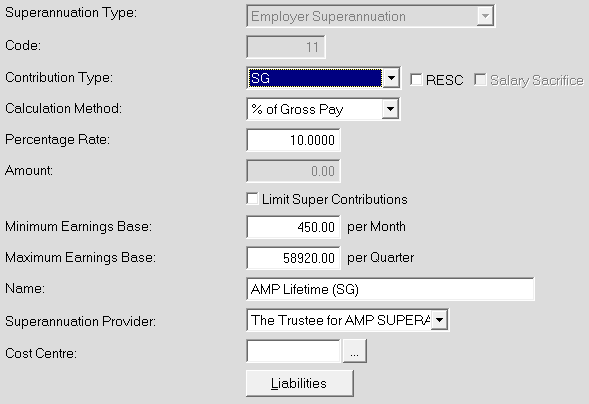
Task: Click the Code field showing 11
Action: [x=286, y=47]
